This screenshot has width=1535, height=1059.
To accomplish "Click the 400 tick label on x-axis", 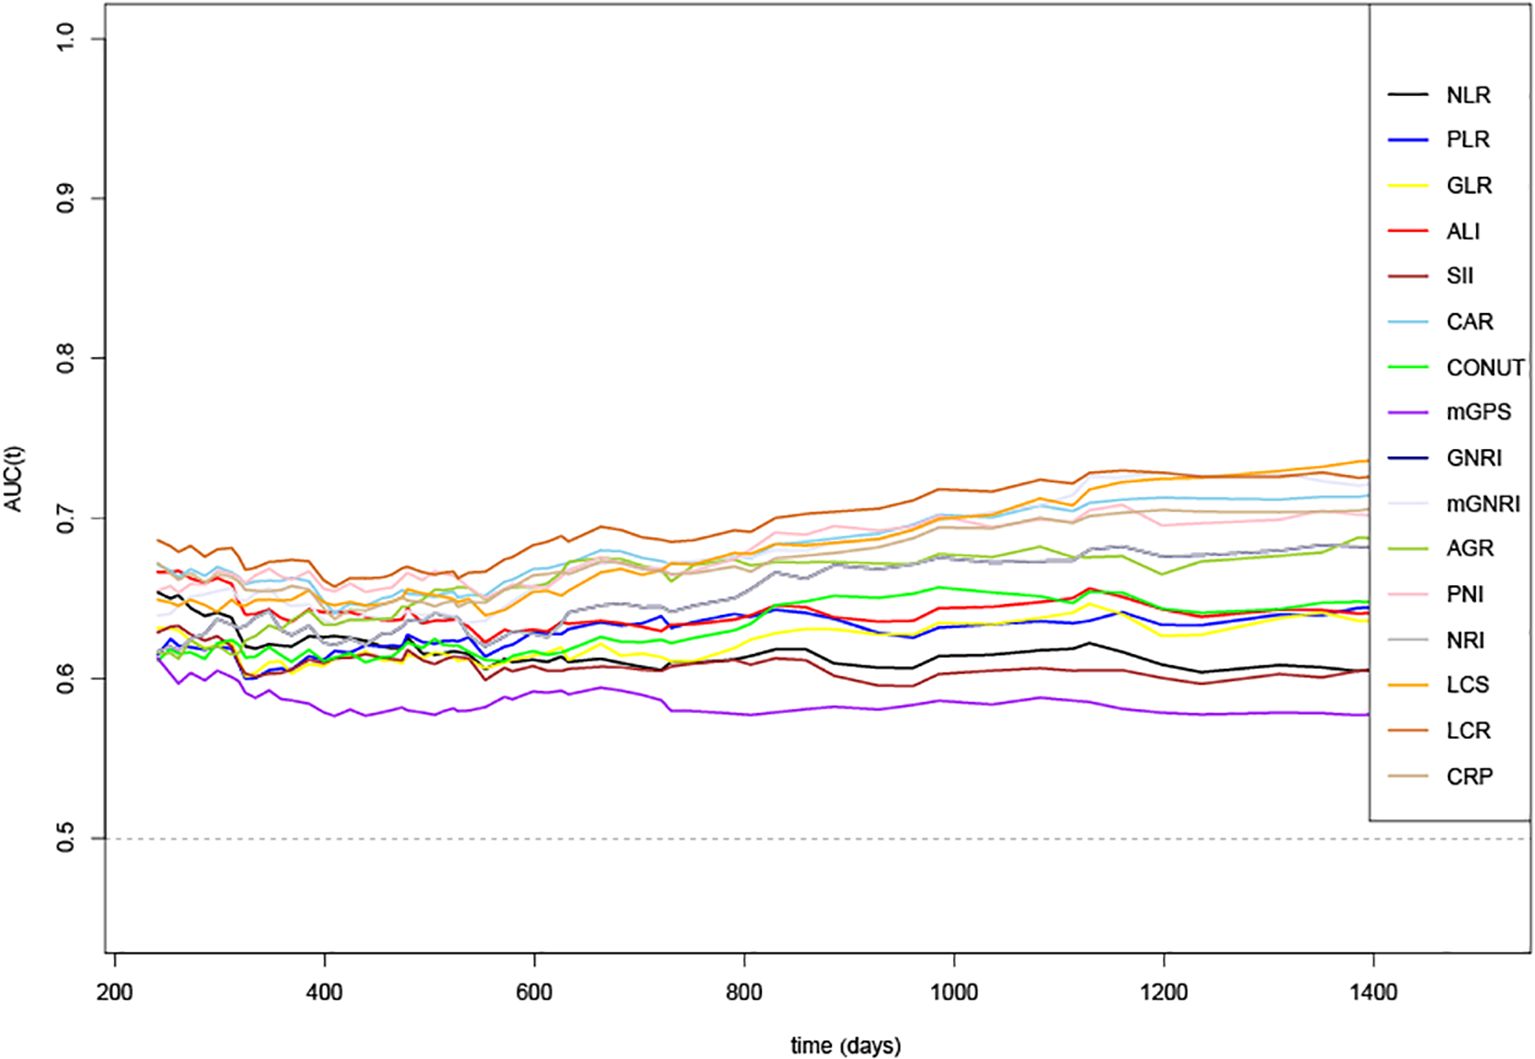I will 324,991.
